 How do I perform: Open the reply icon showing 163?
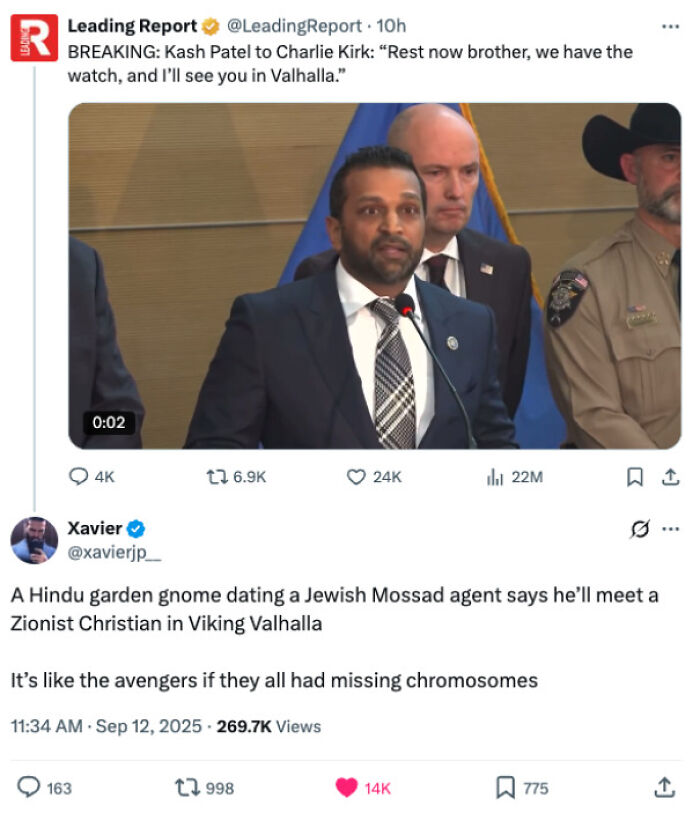pyautogui.click(x=30, y=788)
